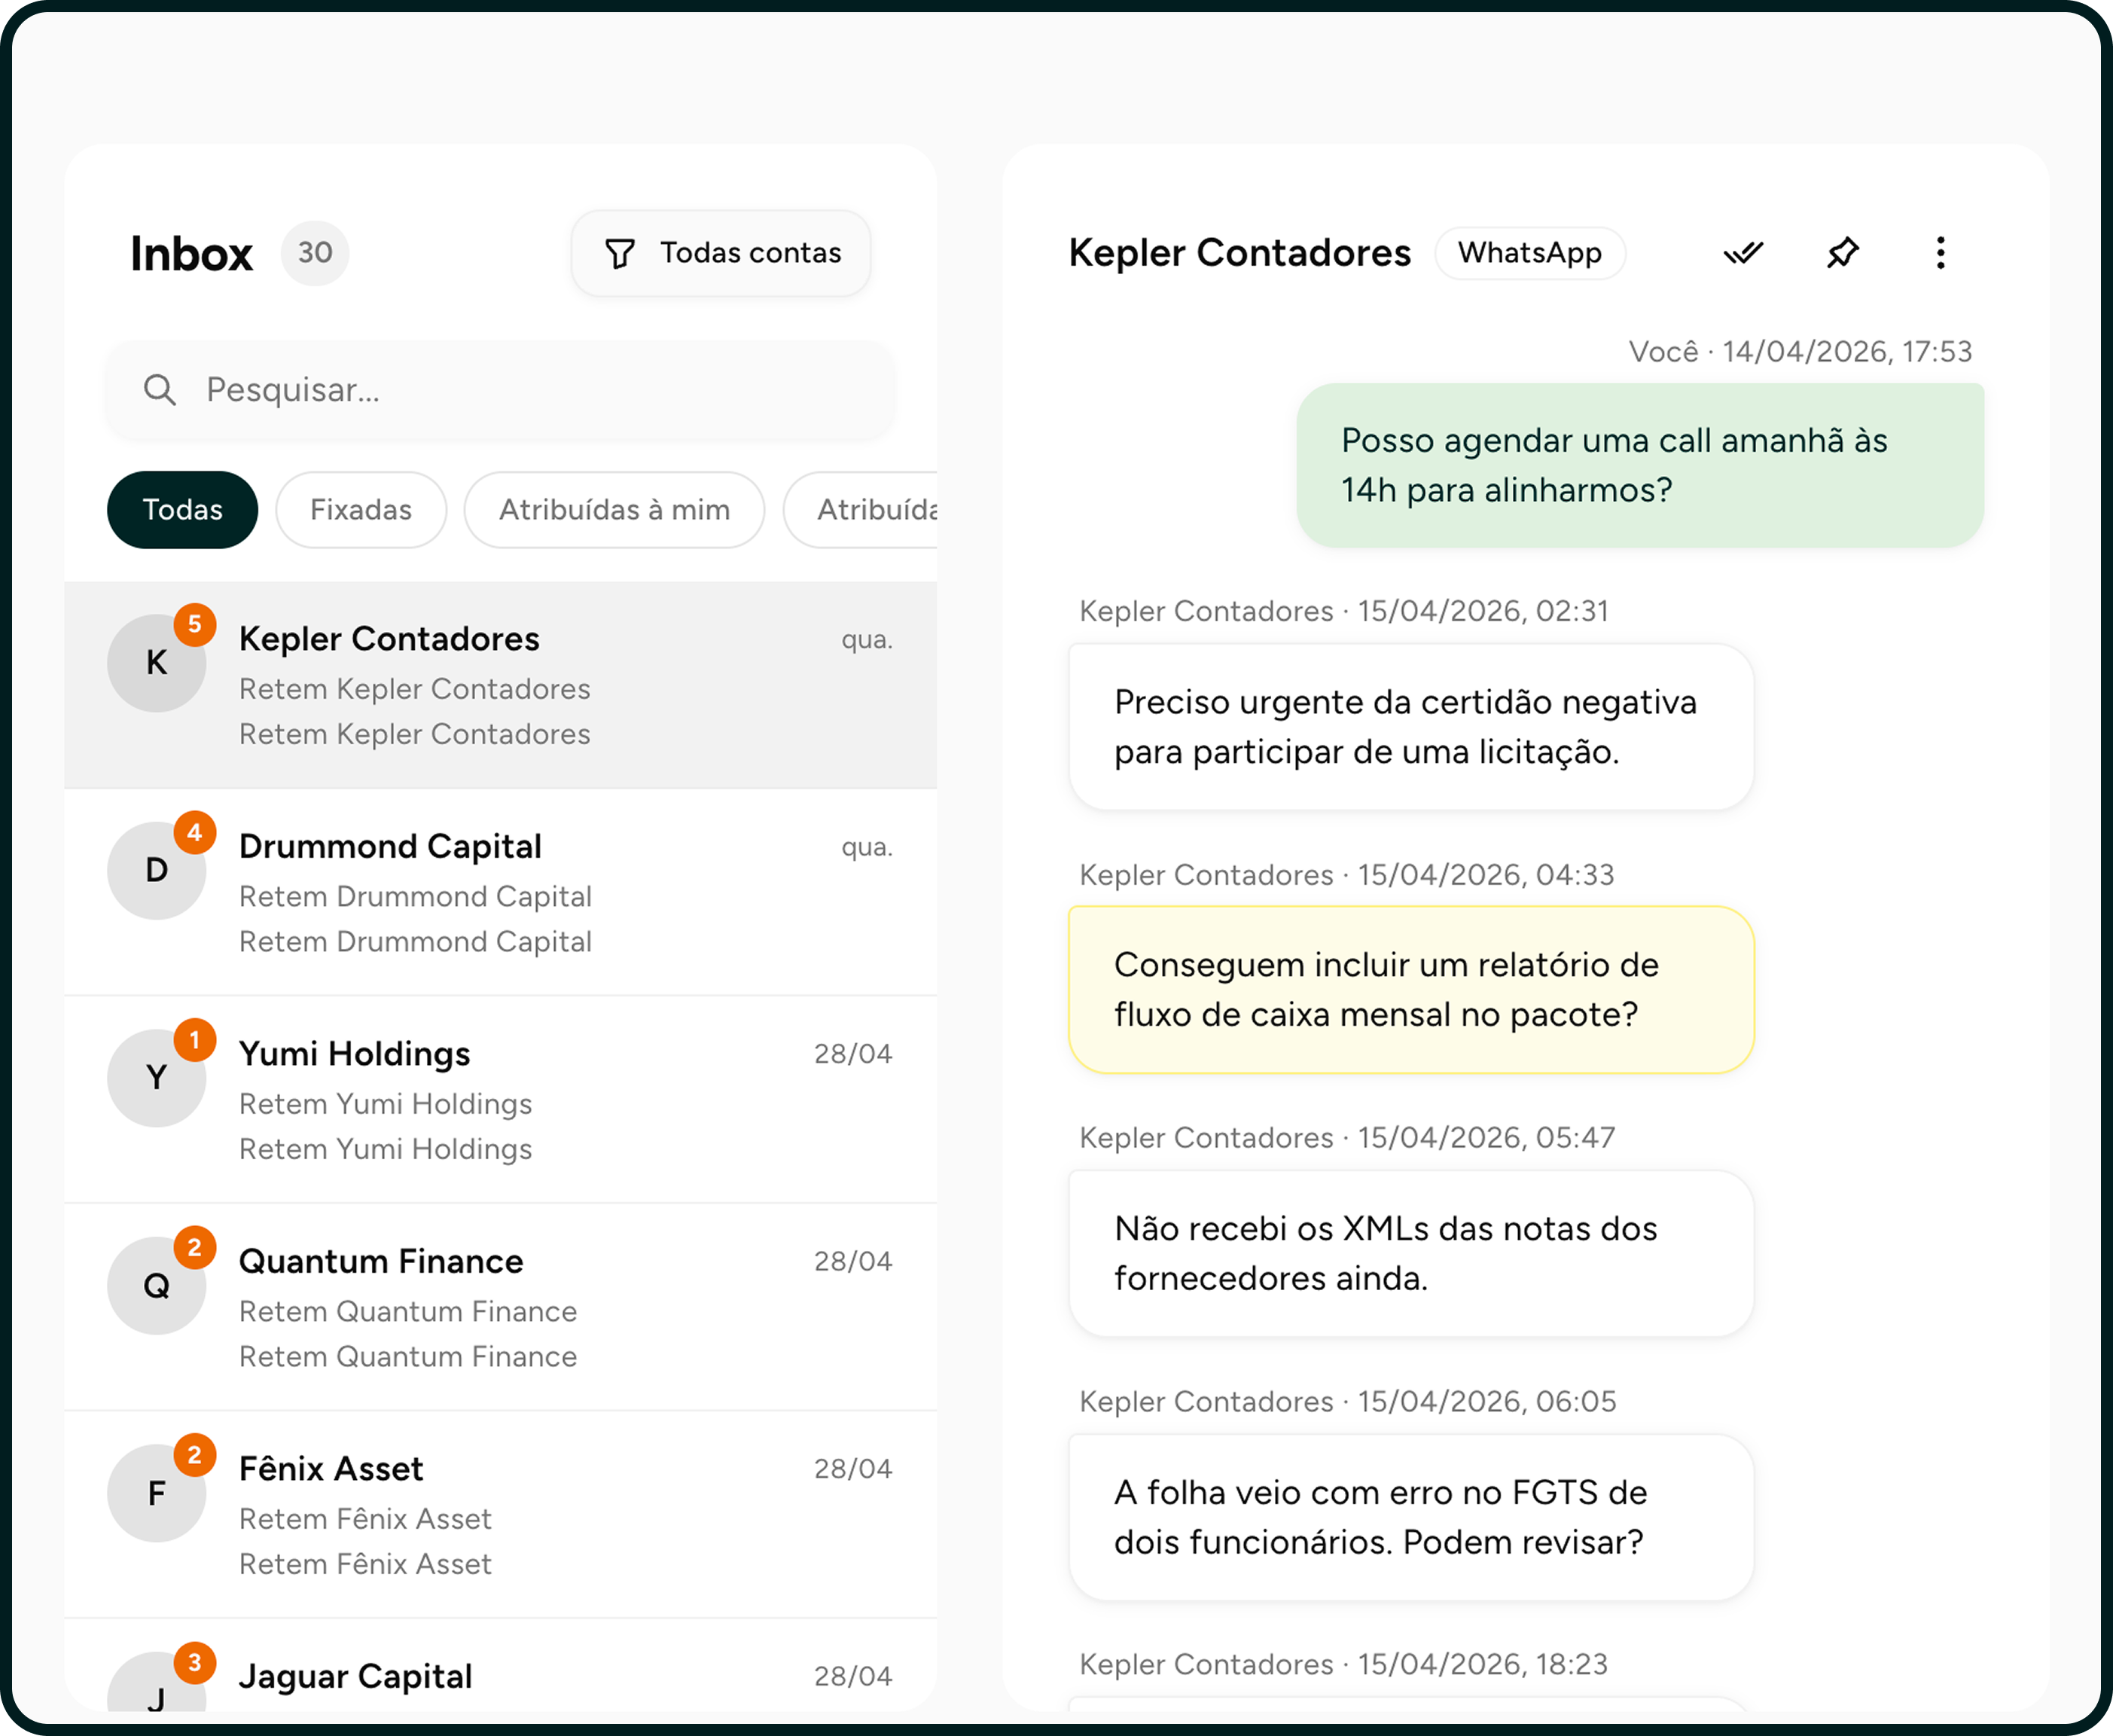Click the second Retem Yumi Holdings preview line
2113x1736 pixels.
tap(385, 1150)
